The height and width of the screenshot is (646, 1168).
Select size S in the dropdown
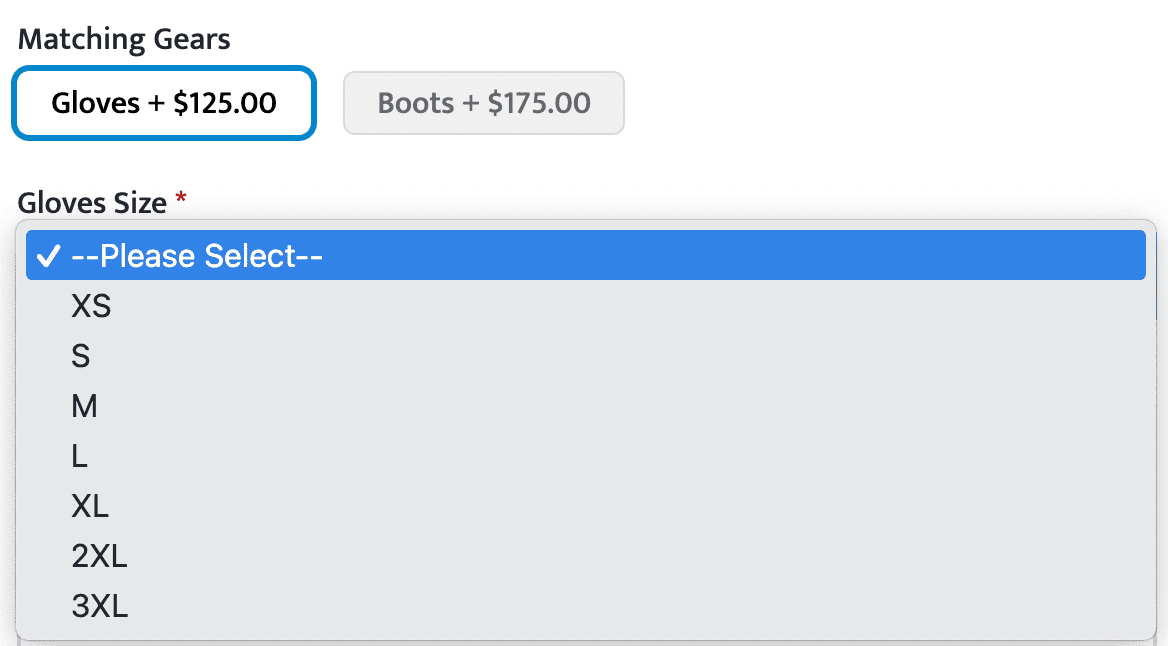81,356
